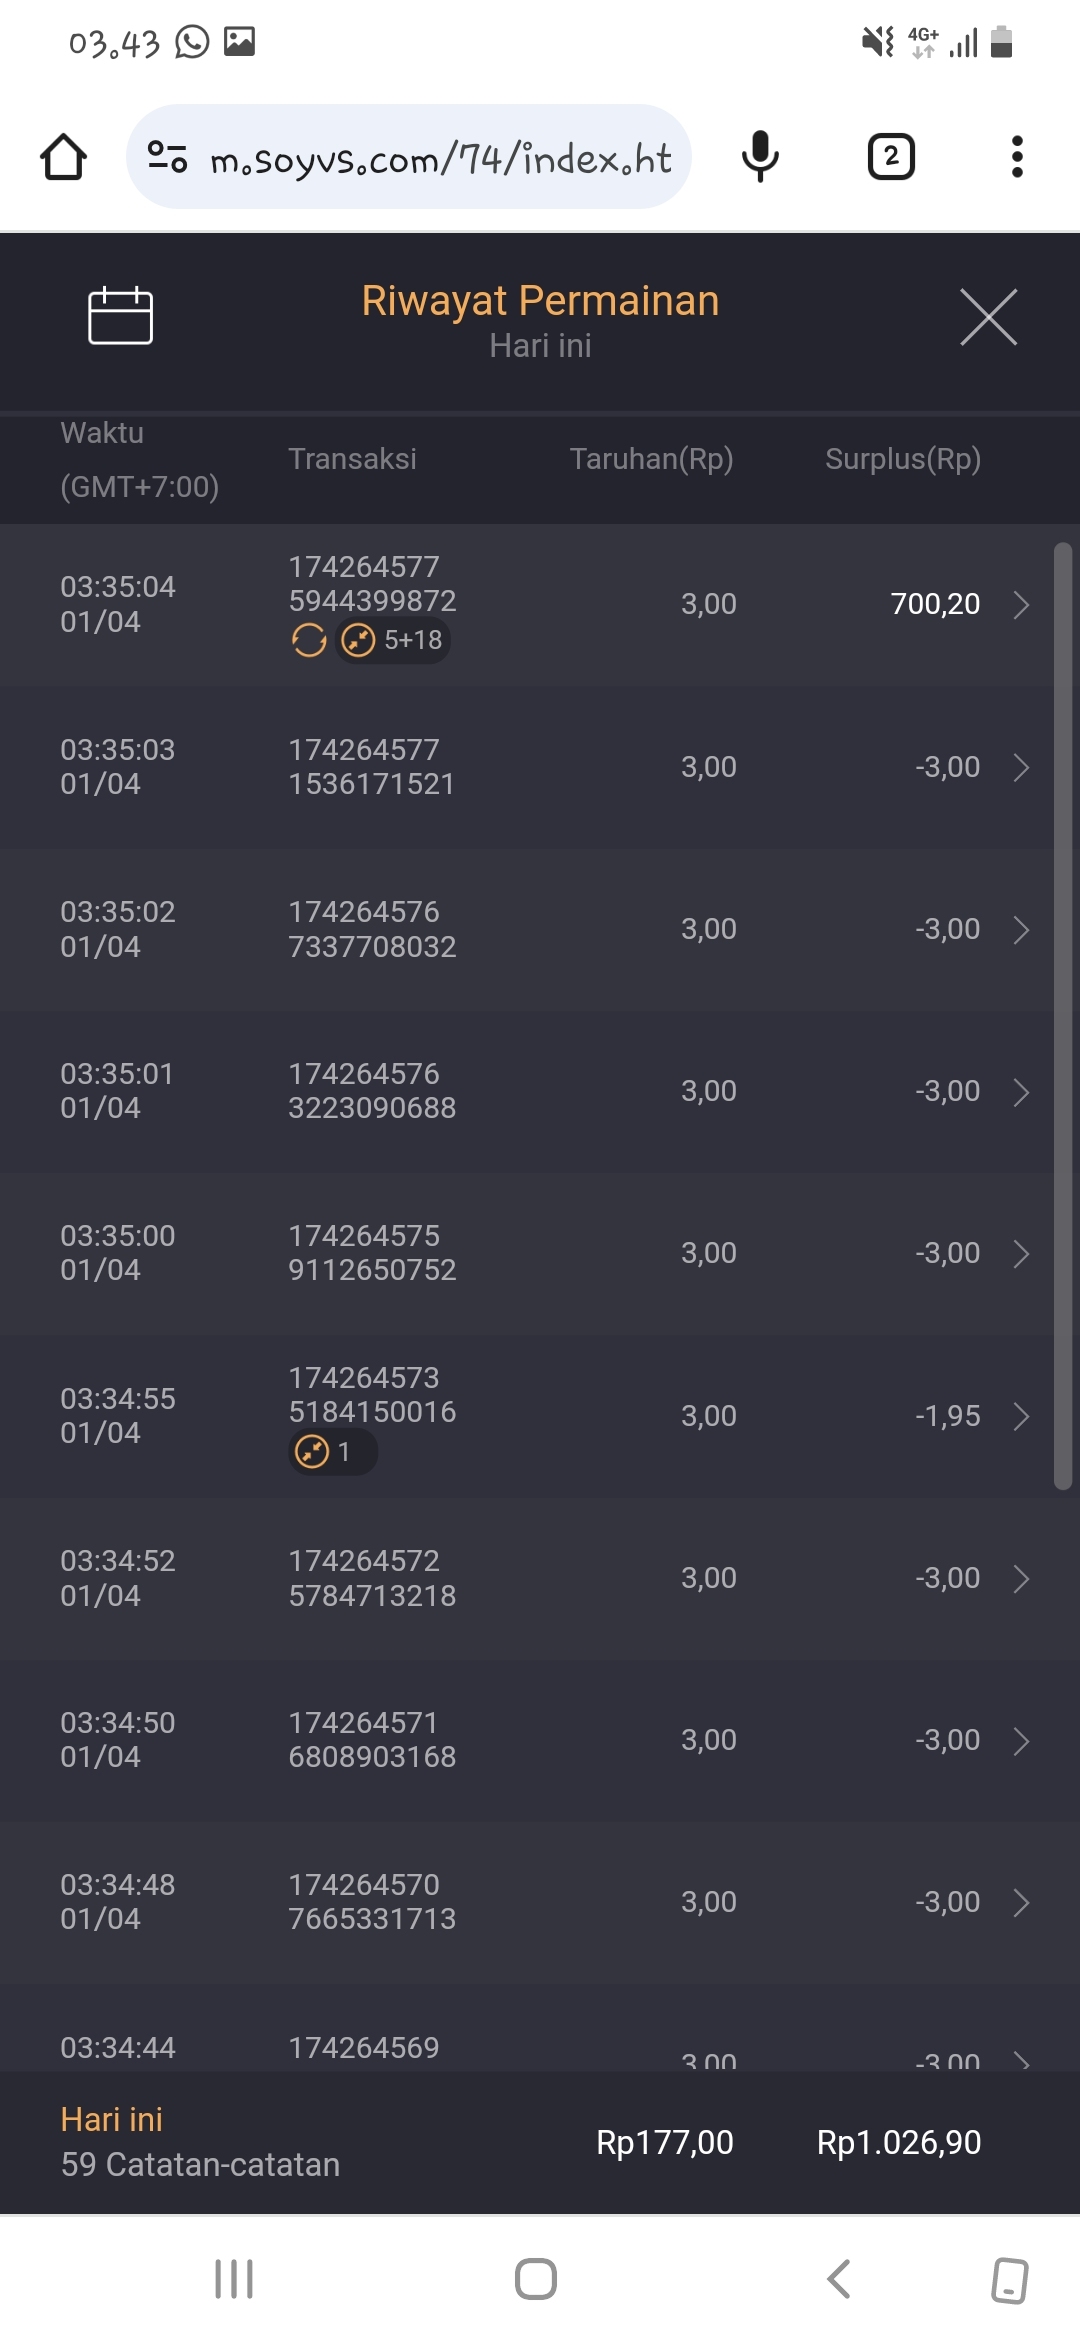Image resolution: width=1080 pixels, height=2340 pixels.
Task: Click the URL address bar field
Action: (440, 158)
